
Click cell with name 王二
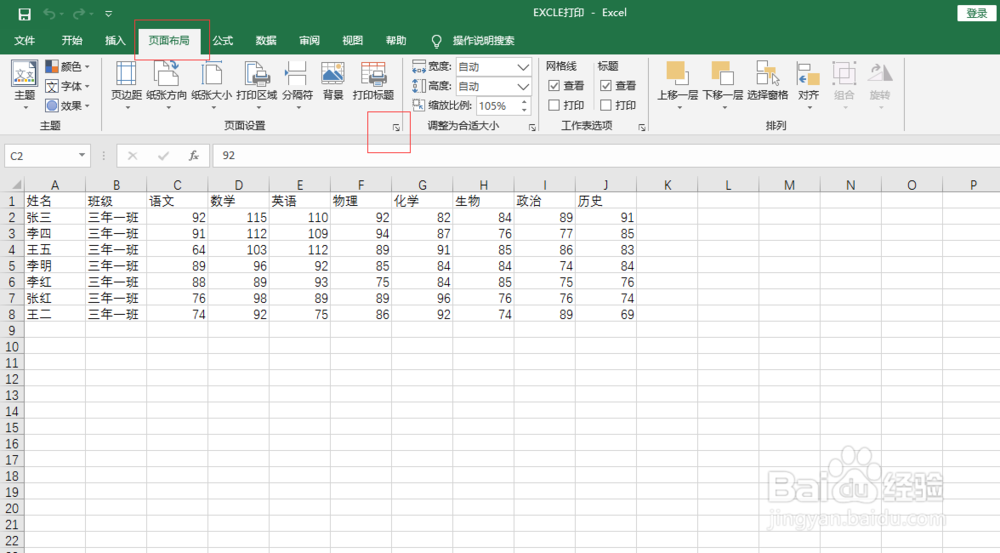point(55,314)
